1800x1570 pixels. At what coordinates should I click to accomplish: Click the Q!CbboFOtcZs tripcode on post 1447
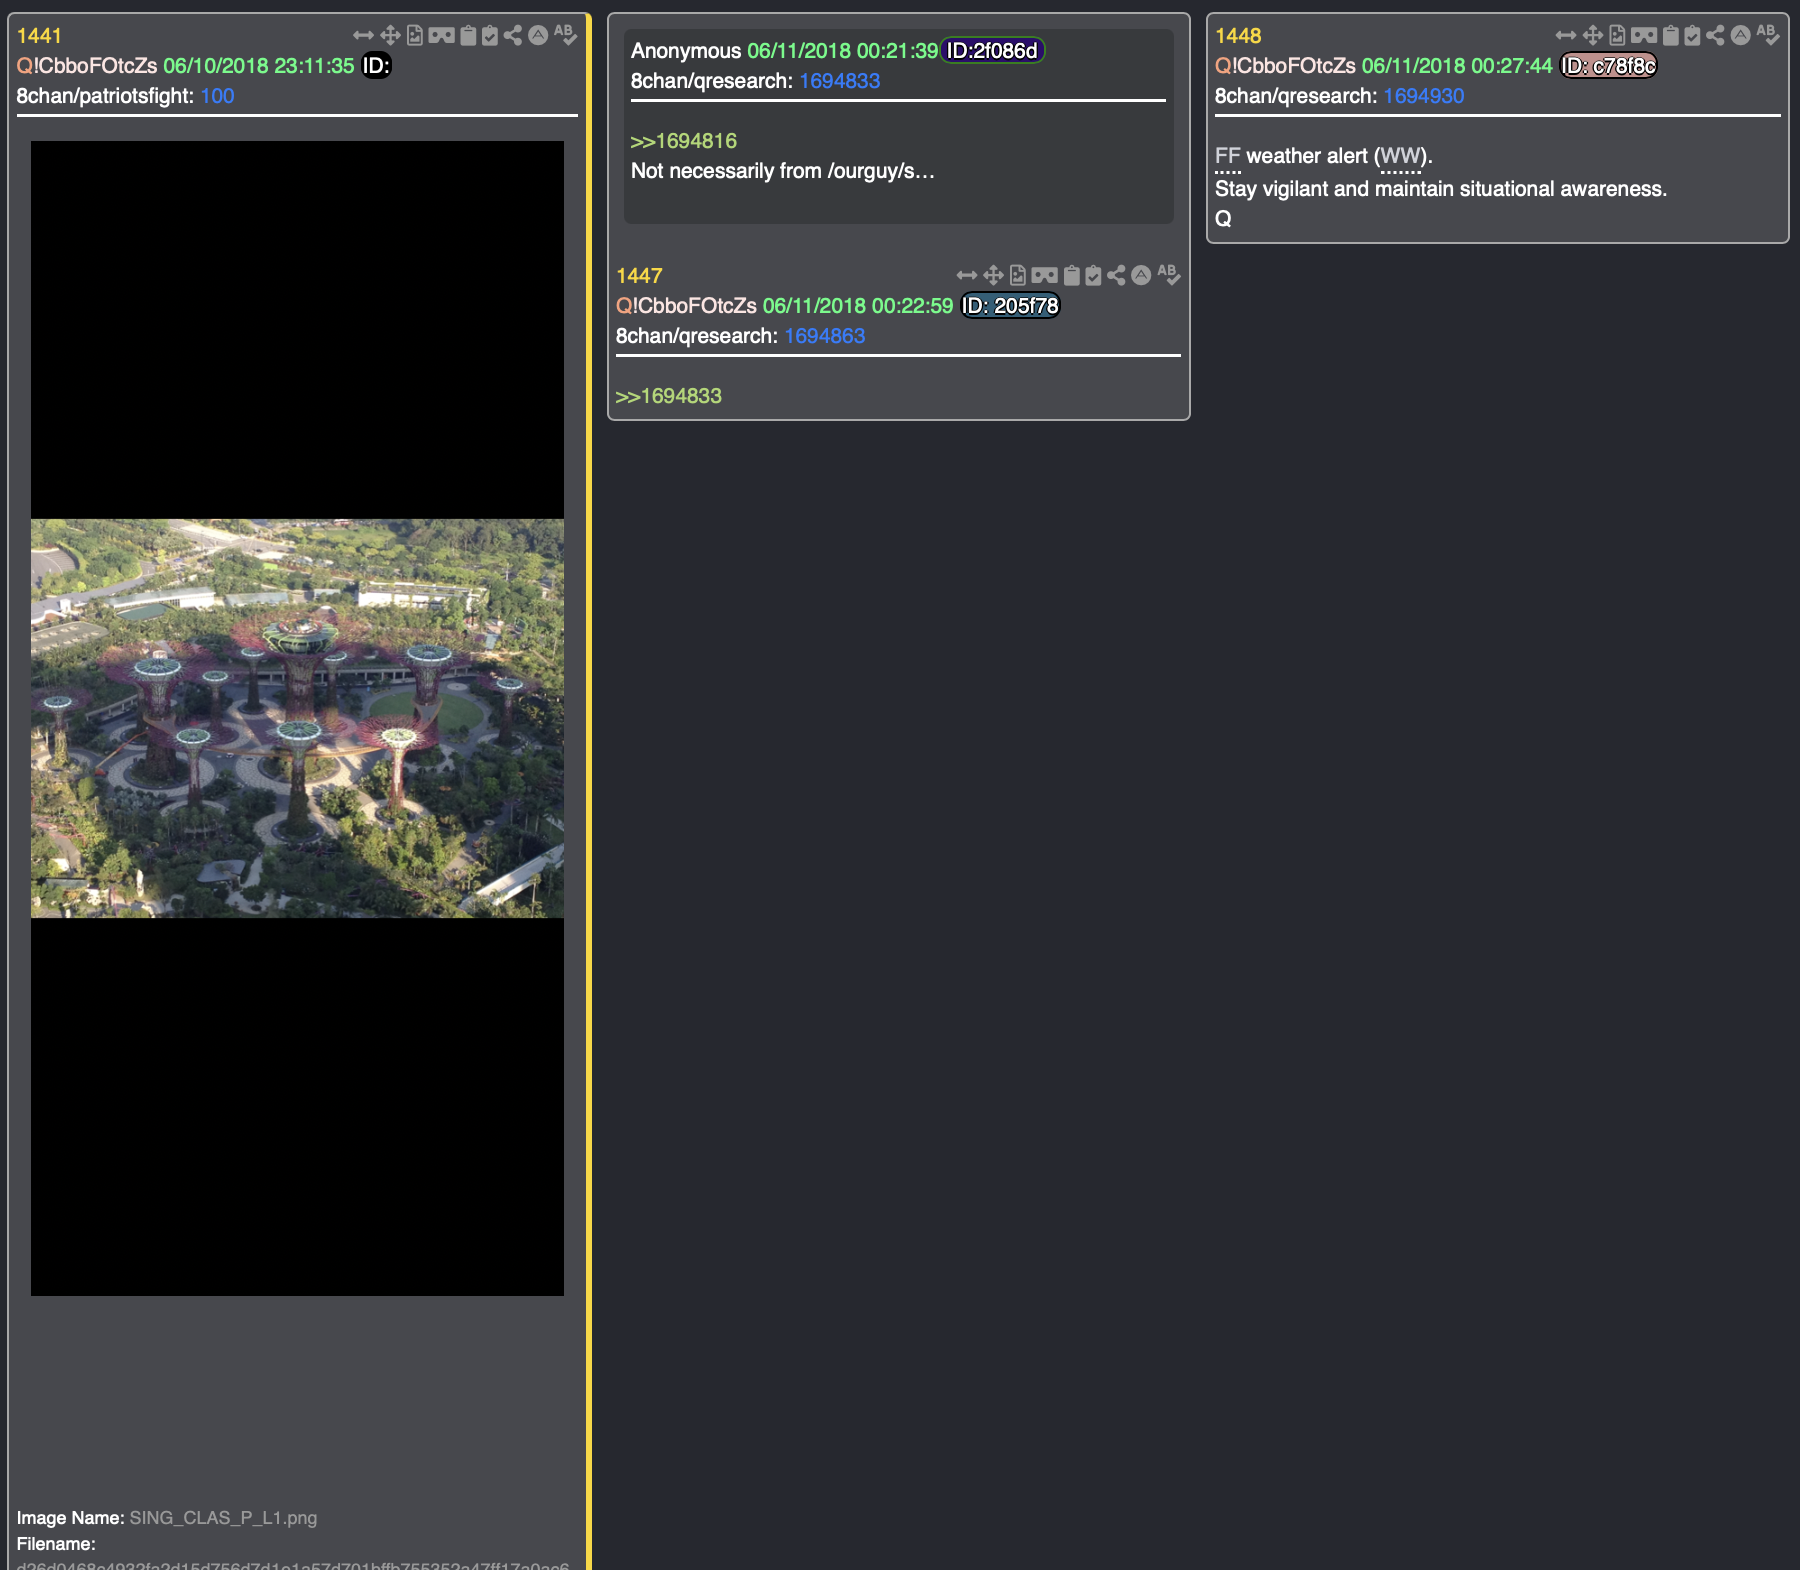(x=686, y=306)
